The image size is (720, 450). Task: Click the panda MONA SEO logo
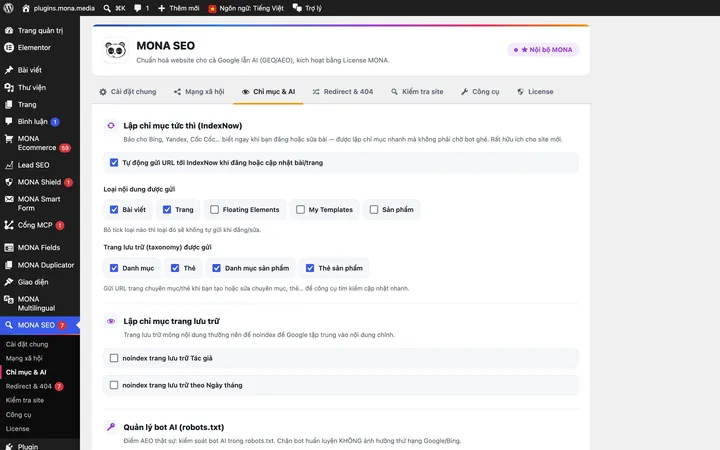[x=115, y=50]
